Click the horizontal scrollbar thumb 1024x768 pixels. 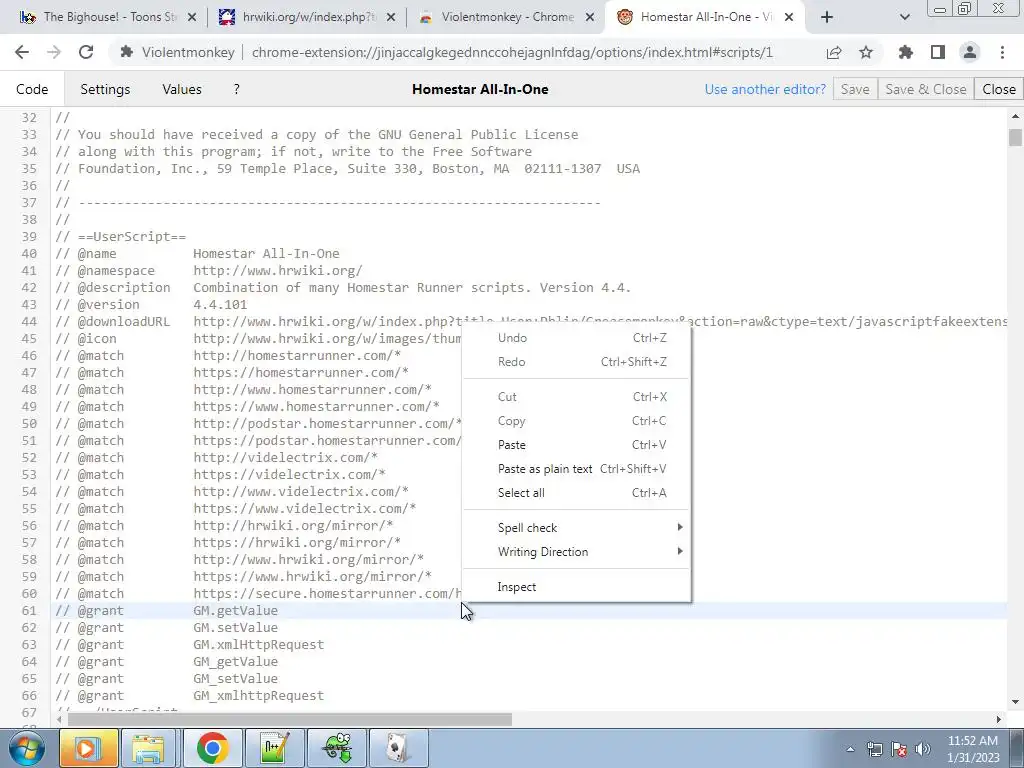click(x=290, y=719)
